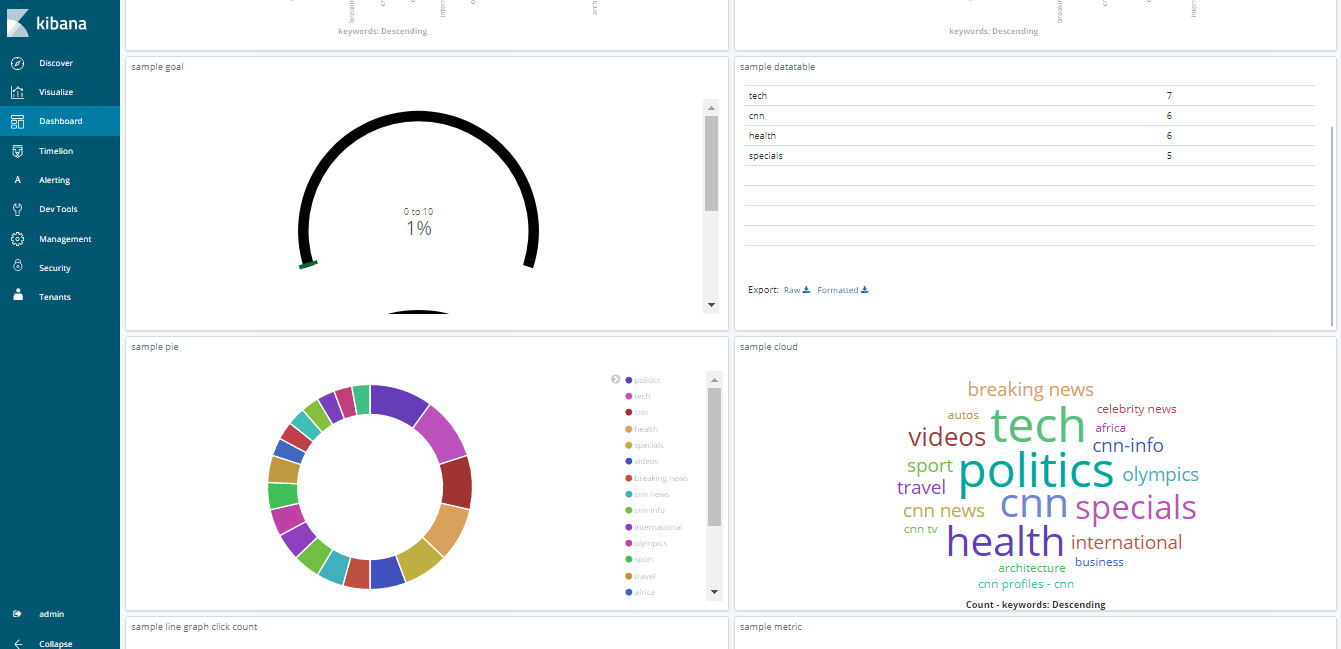Select Discover in the sidebar
This screenshot has width=1341, height=649.
click(x=56, y=63)
